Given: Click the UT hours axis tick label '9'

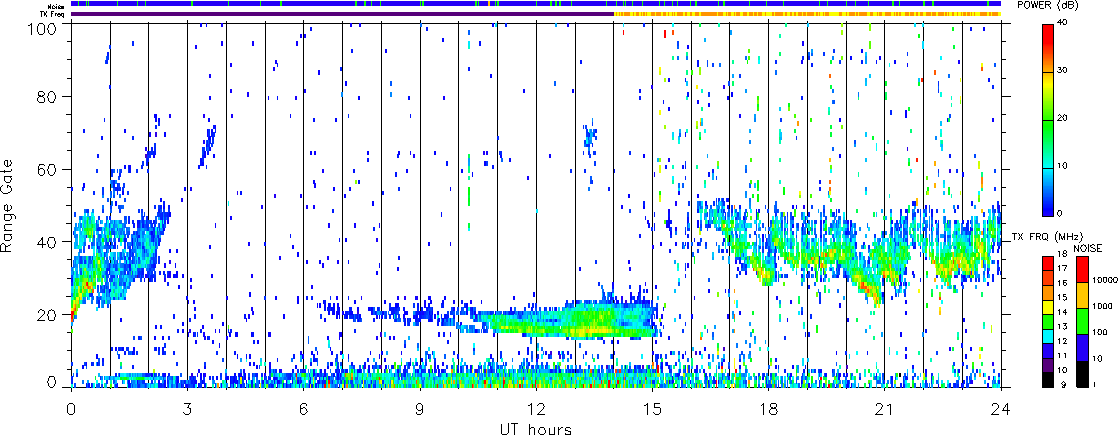Looking at the screenshot, I should click(x=420, y=409).
